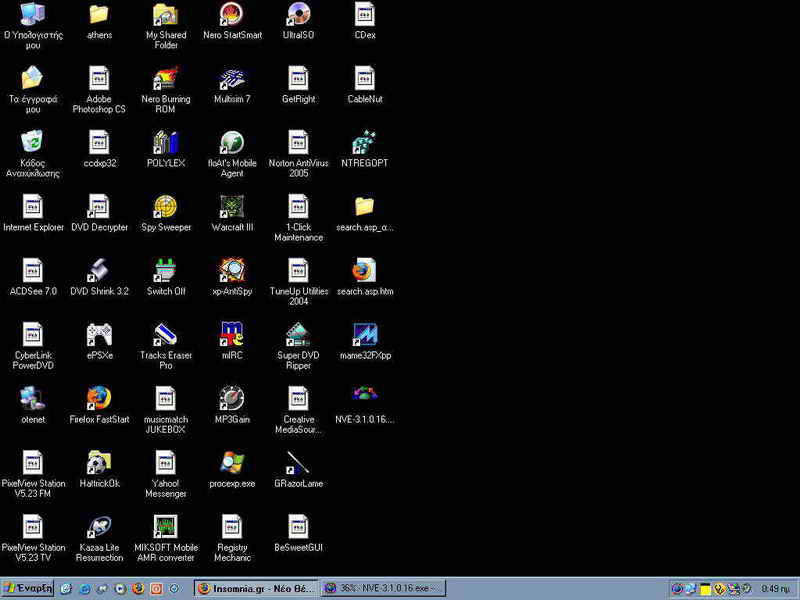Click the system tray clock
The image size is (800, 600).
[x=774, y=589]
